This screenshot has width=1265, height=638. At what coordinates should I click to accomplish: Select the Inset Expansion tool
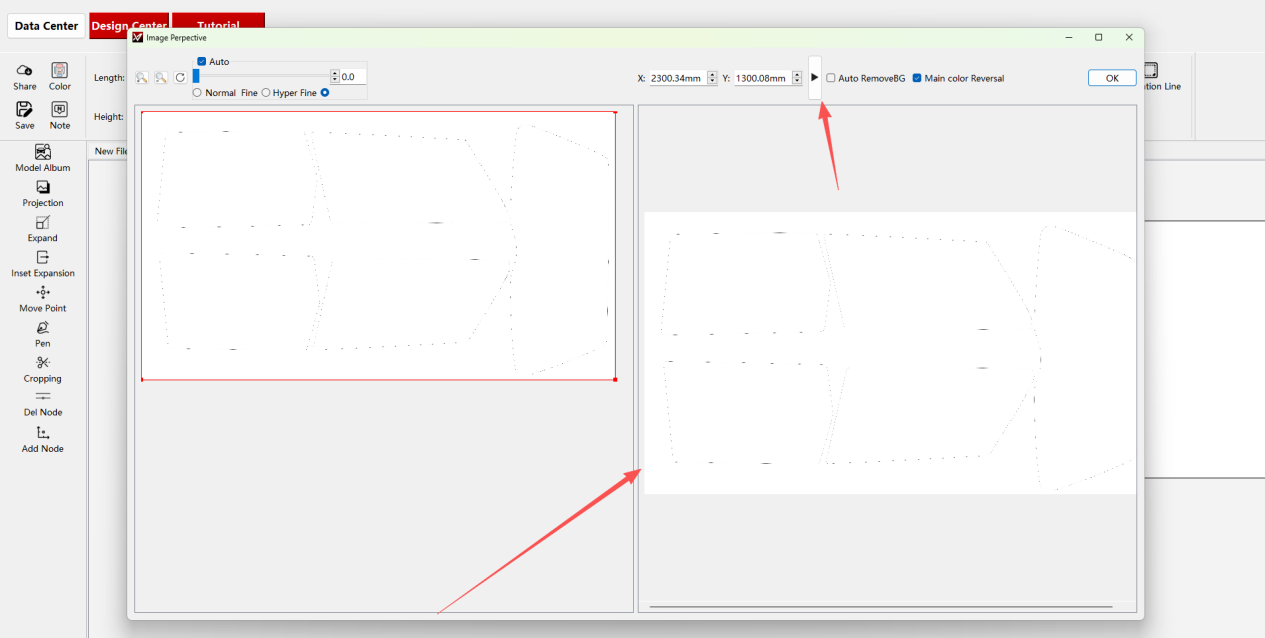coord(42,264)
